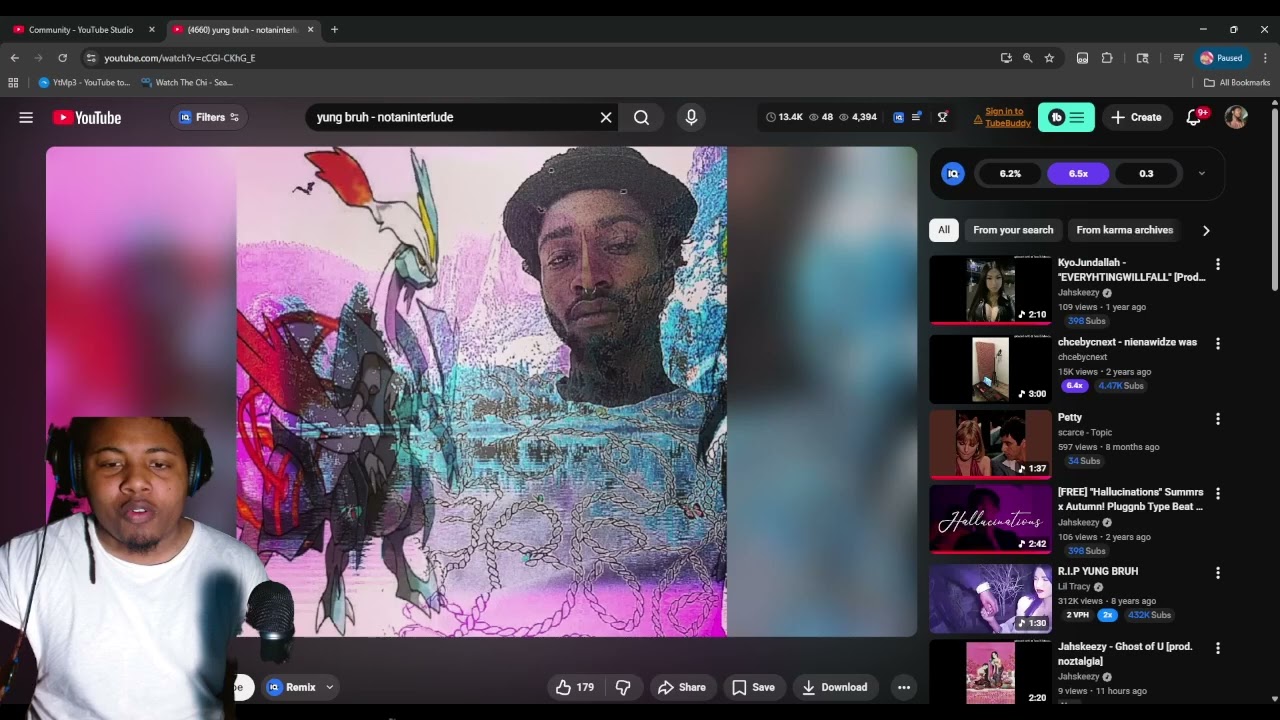Open the notifications bell
This screenshot has height=720, width=1280.
1194,117
